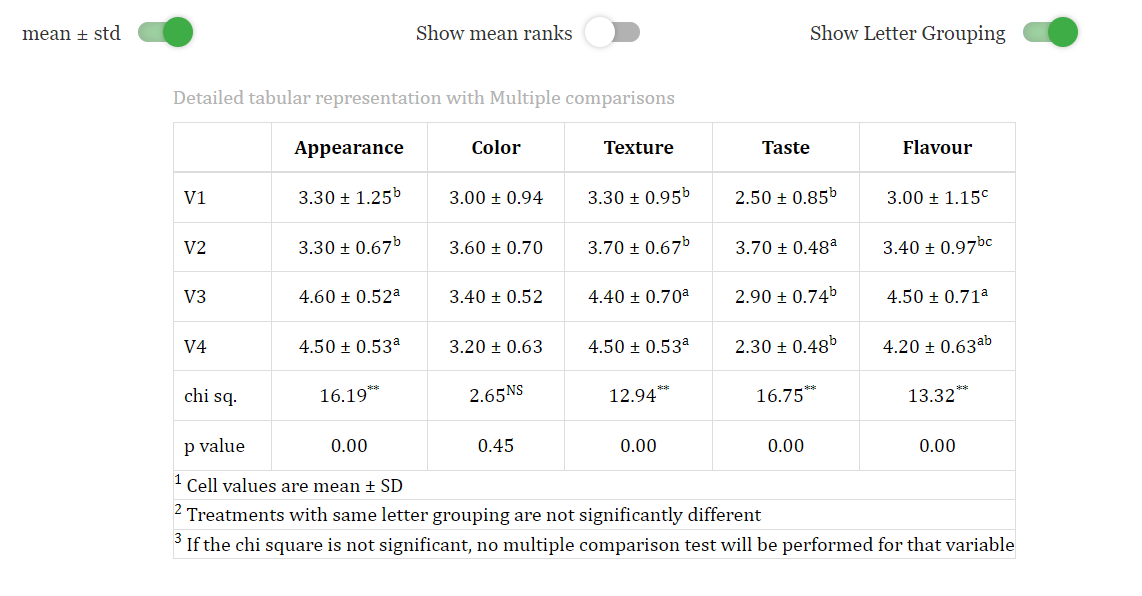This screenshot has height=596, width=1142.
Task: Select the Flavour column header
Action: click(937, 148)
